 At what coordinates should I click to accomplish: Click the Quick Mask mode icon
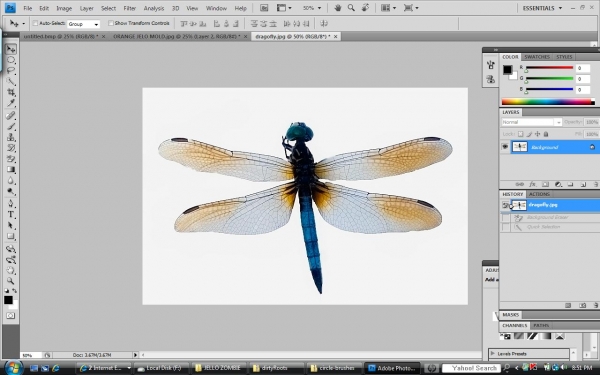click(11, 316)
